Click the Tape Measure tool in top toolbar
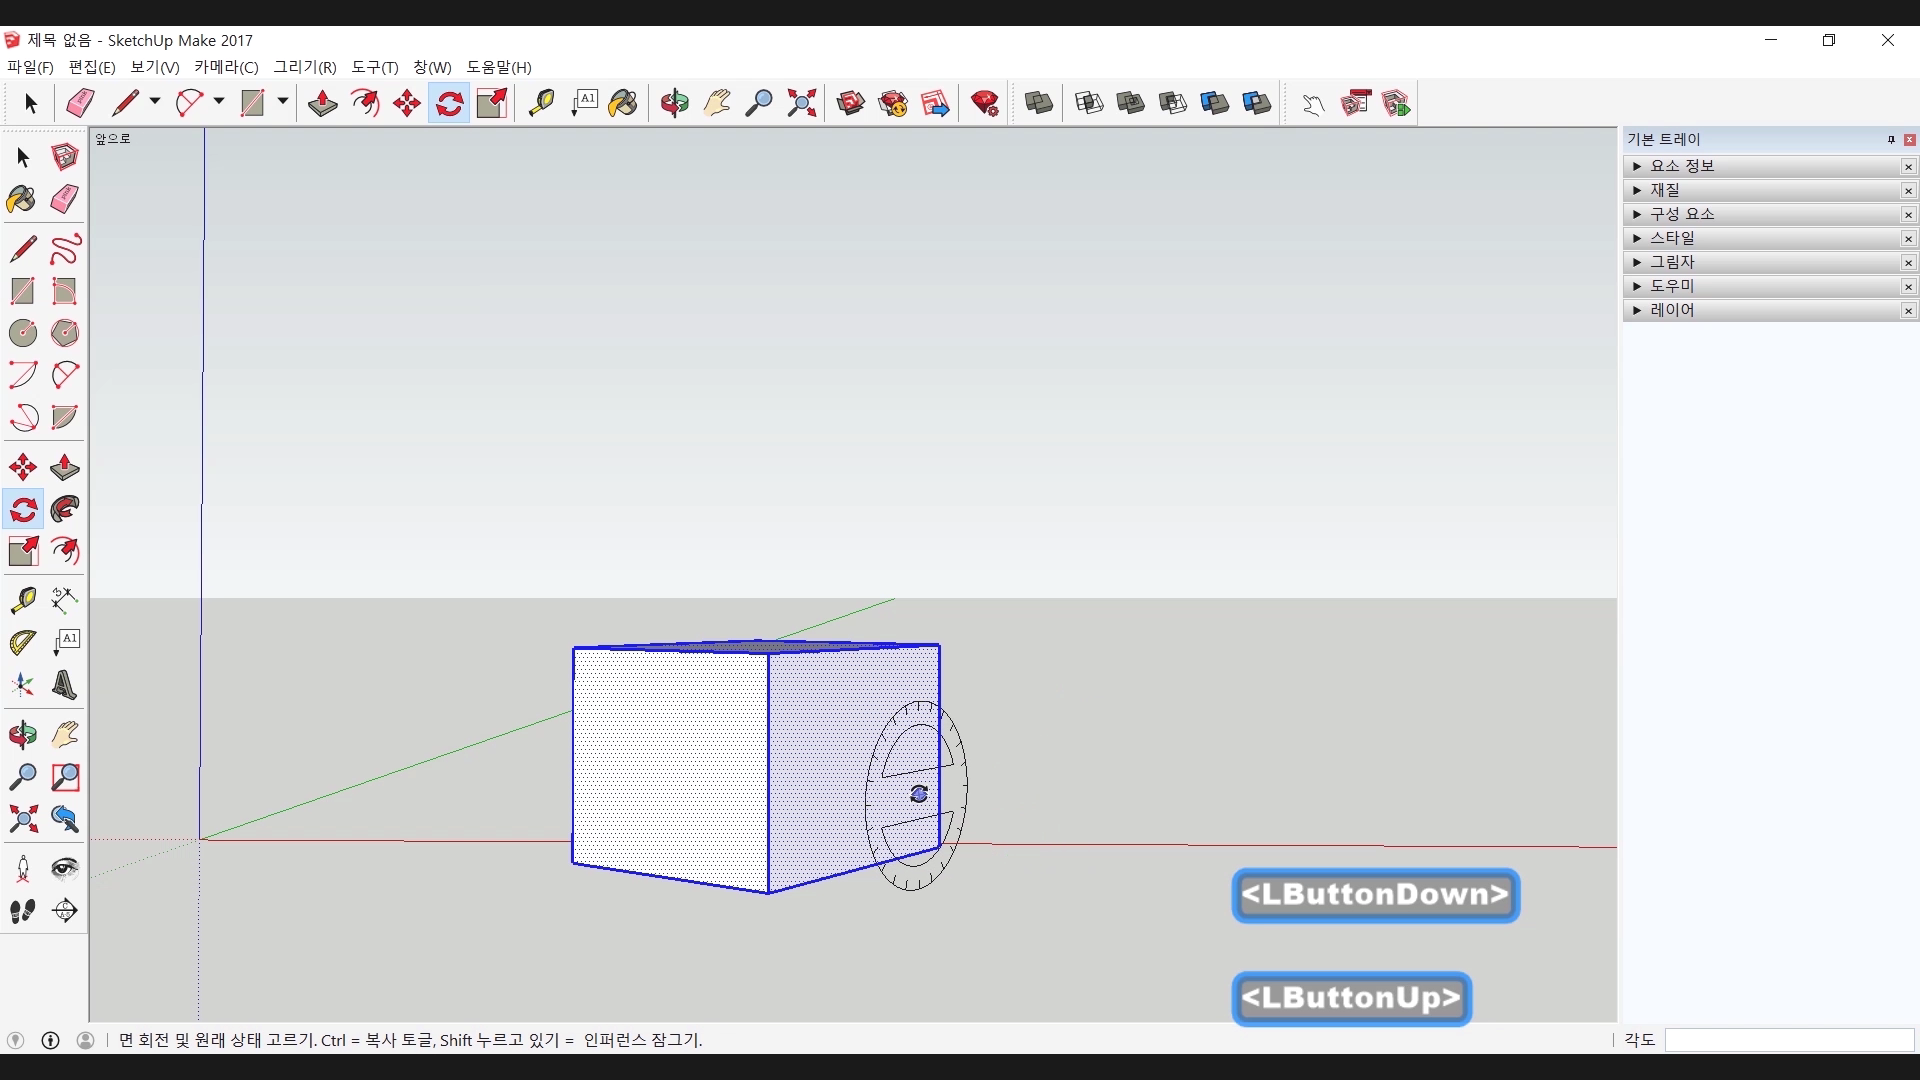The width and height of the screenshot is (1920, 1080). tap(541, 103)
